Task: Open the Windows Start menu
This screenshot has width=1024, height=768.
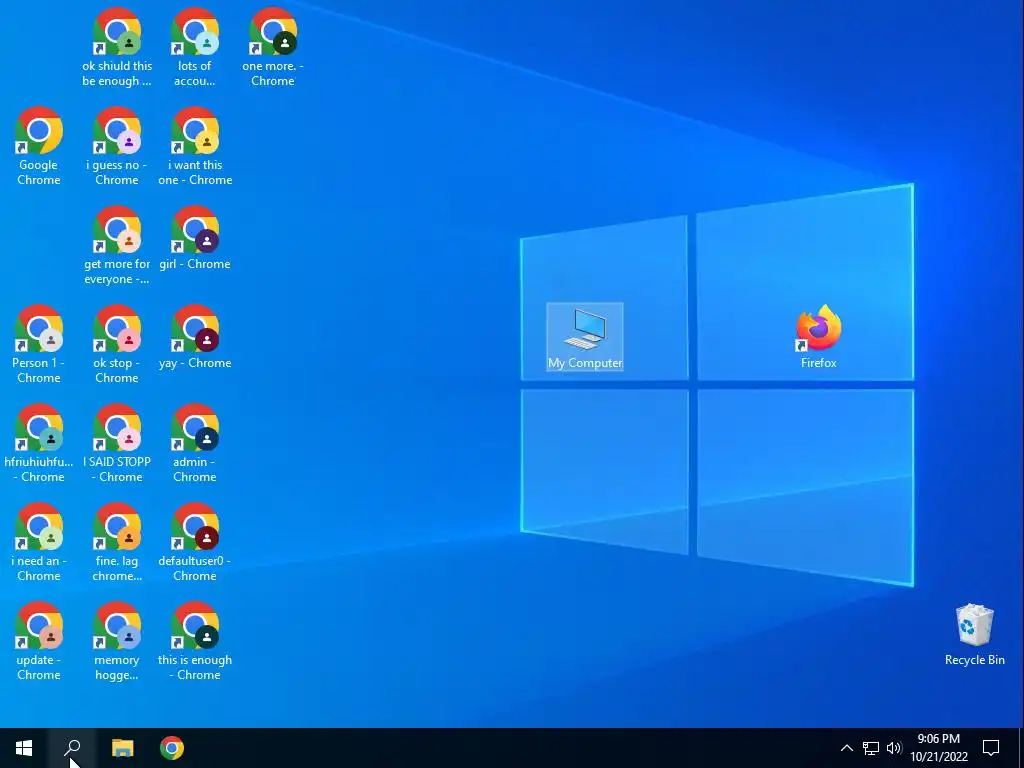Action: coord(24,748)
